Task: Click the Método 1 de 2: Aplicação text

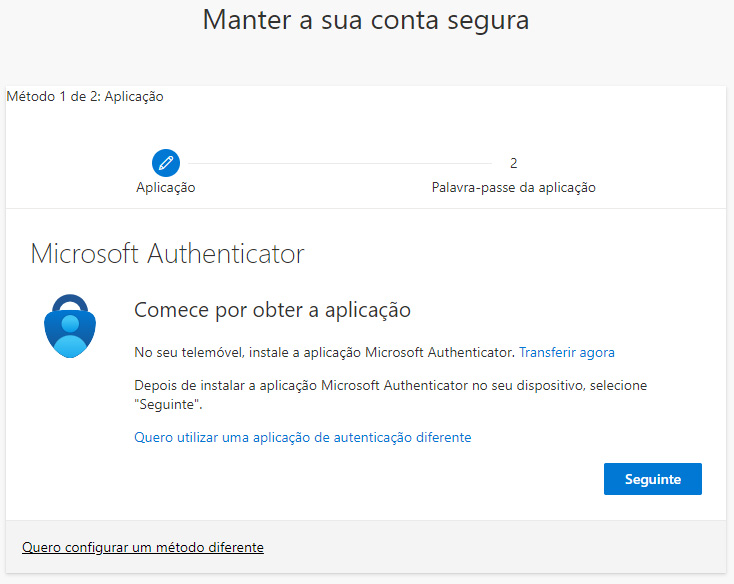Action: [x=85, y=97]
